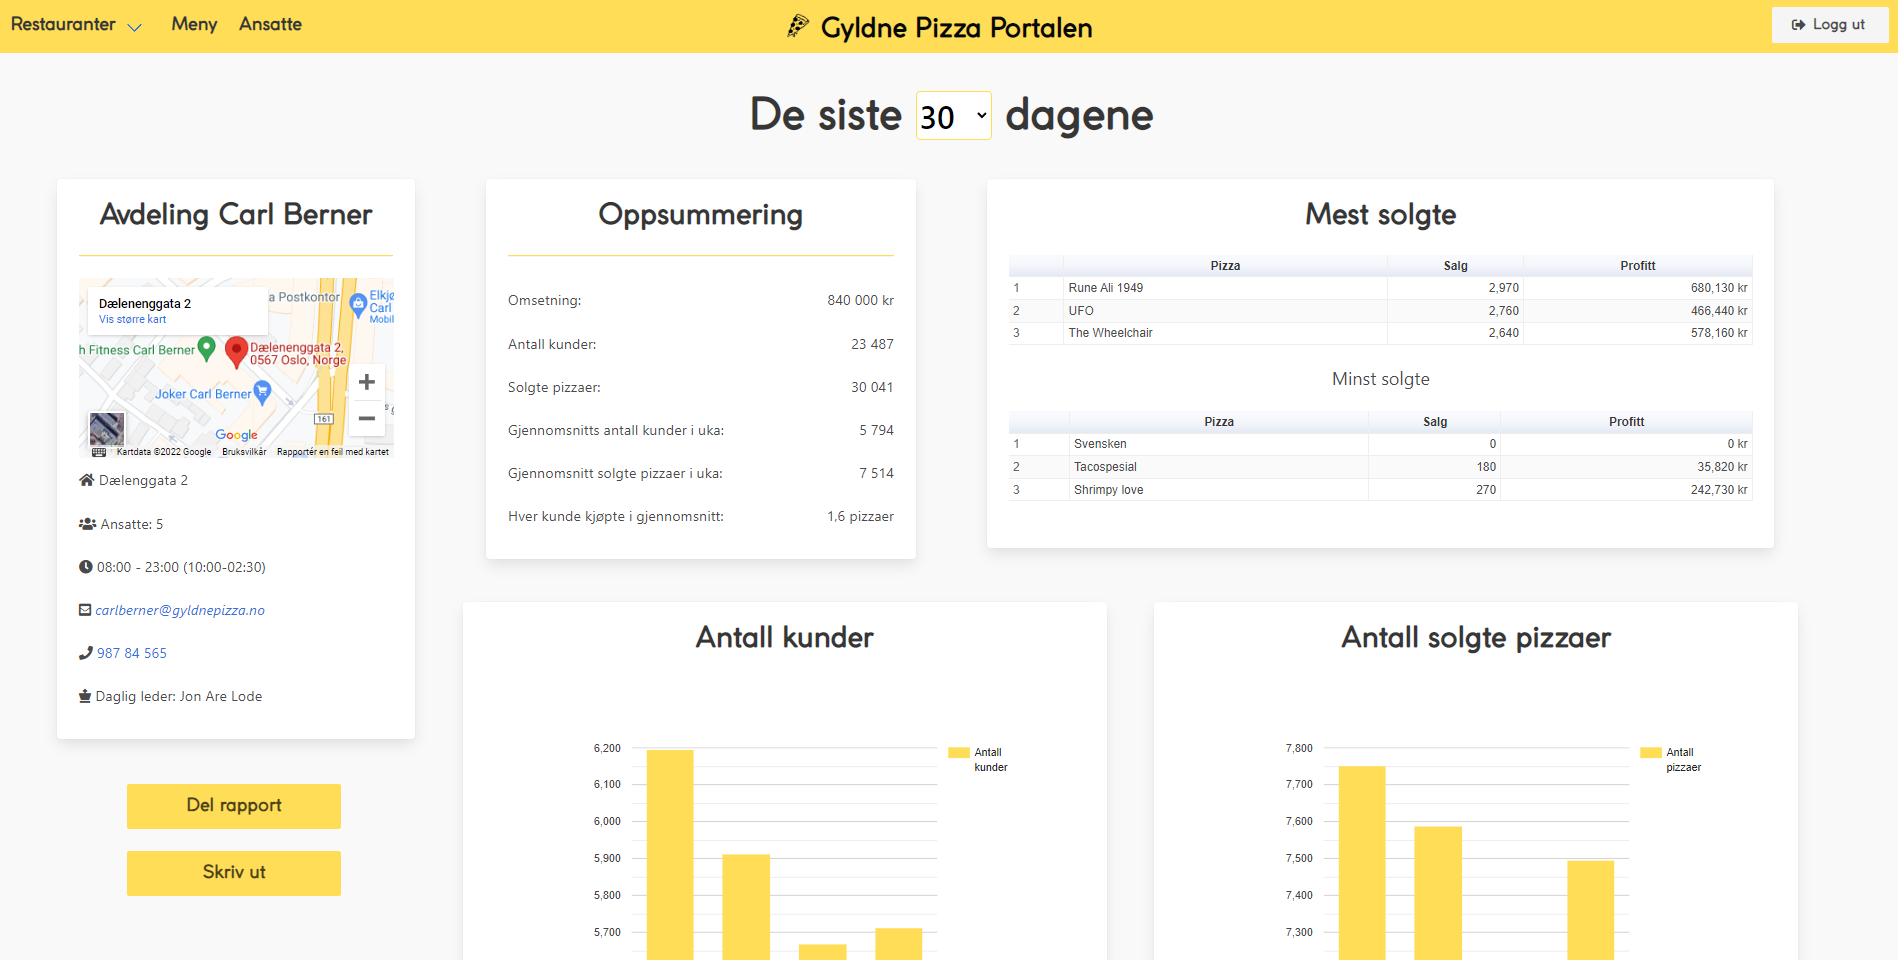Sort Mest solgte by Pizza column
Image resolution: width=1898 pixels, height=960 pixels.
pyautogui.click(x=1225, y=266)
